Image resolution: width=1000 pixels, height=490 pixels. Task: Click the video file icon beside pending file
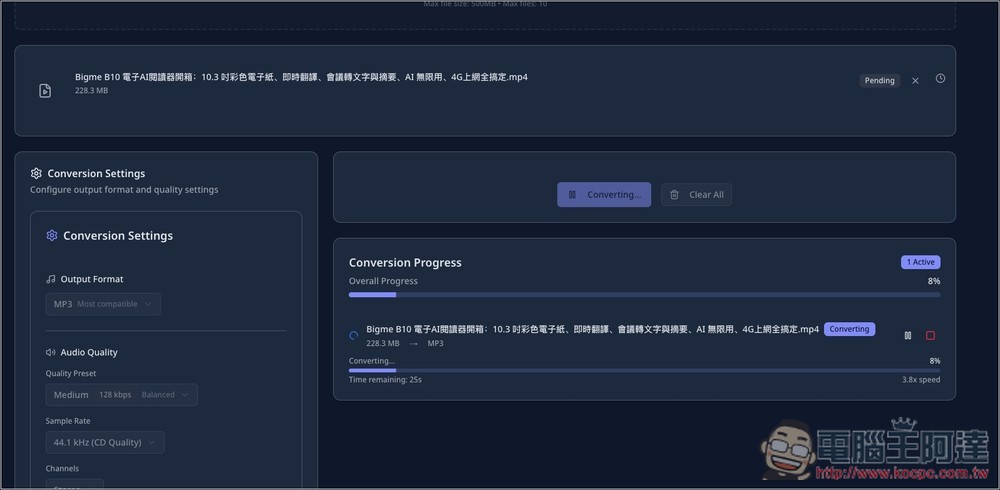click(45, 91)
